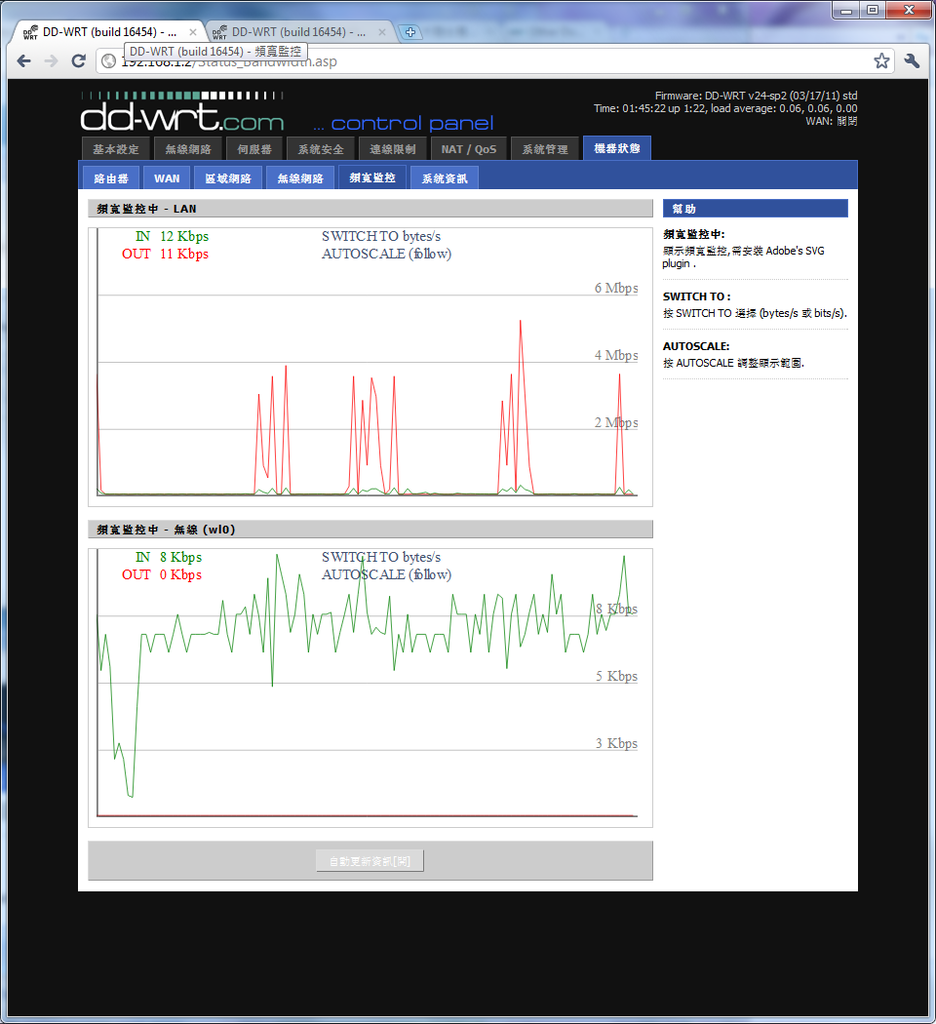Open the 系統安全 main tab
936x1024 pixels.
[321, 149]
